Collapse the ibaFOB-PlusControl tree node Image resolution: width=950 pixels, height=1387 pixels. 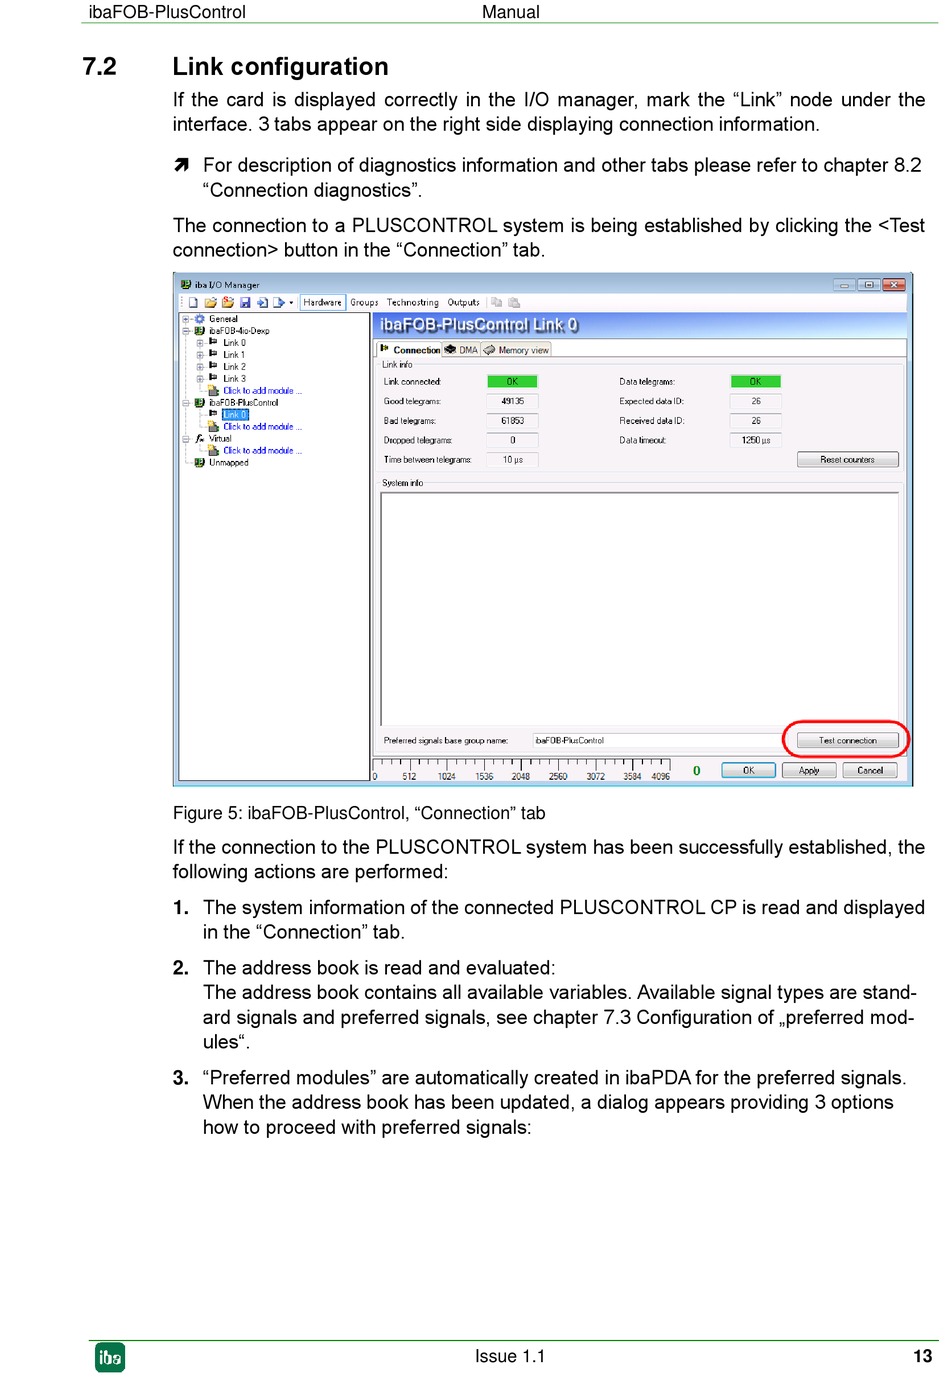(x=186, y=403)
